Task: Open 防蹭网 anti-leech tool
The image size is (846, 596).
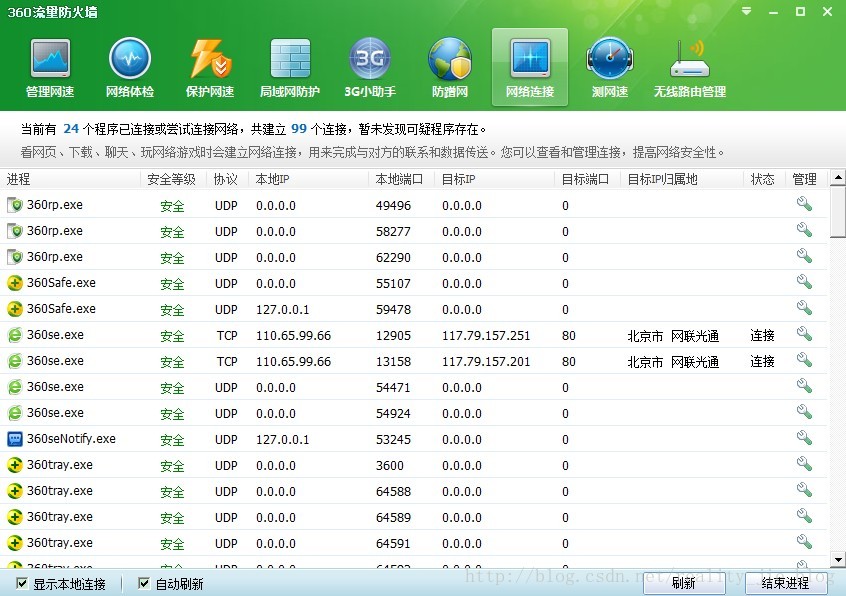Action: 449,68
